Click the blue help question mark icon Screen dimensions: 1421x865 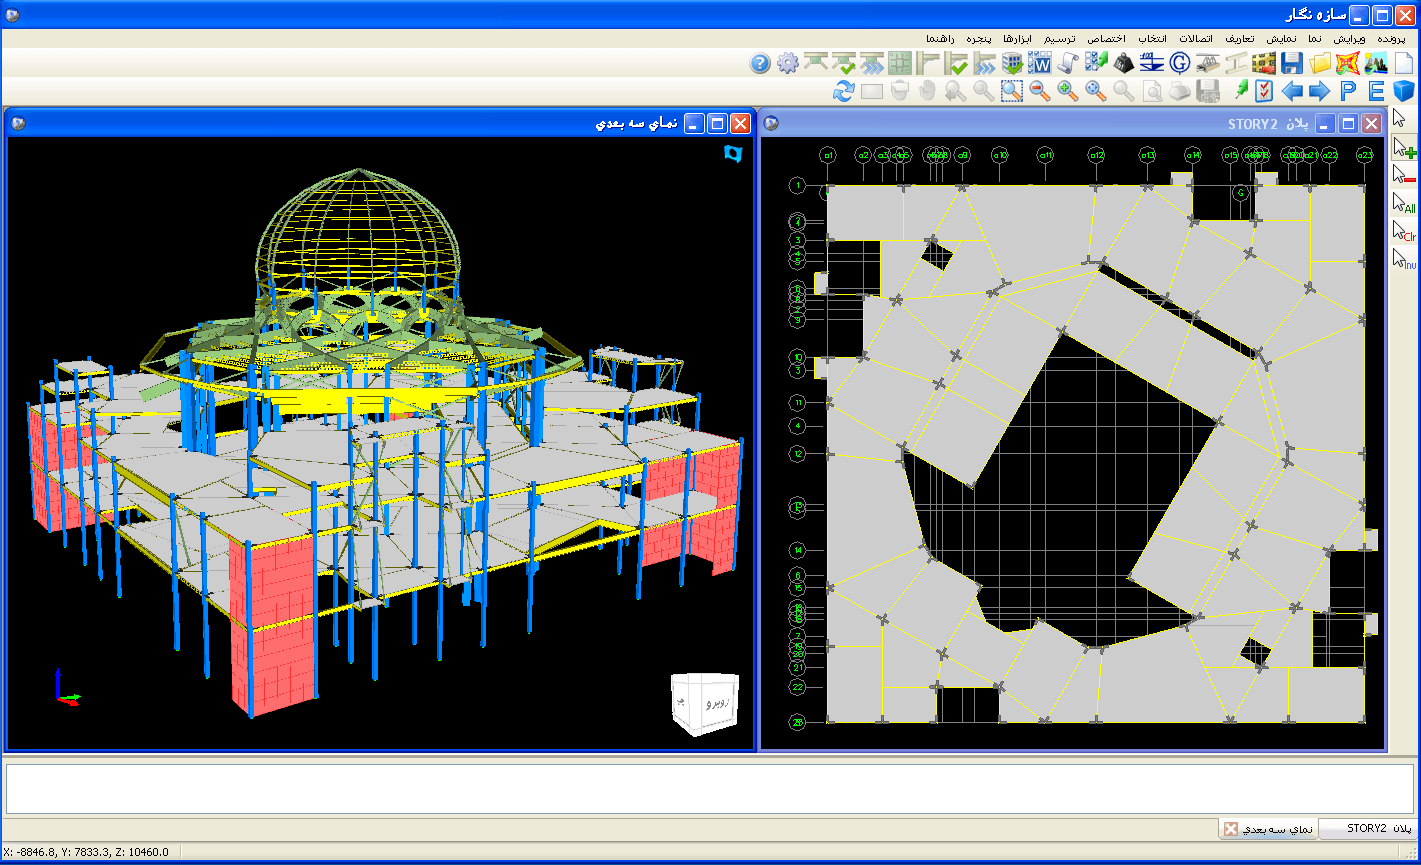pos(760,63)
